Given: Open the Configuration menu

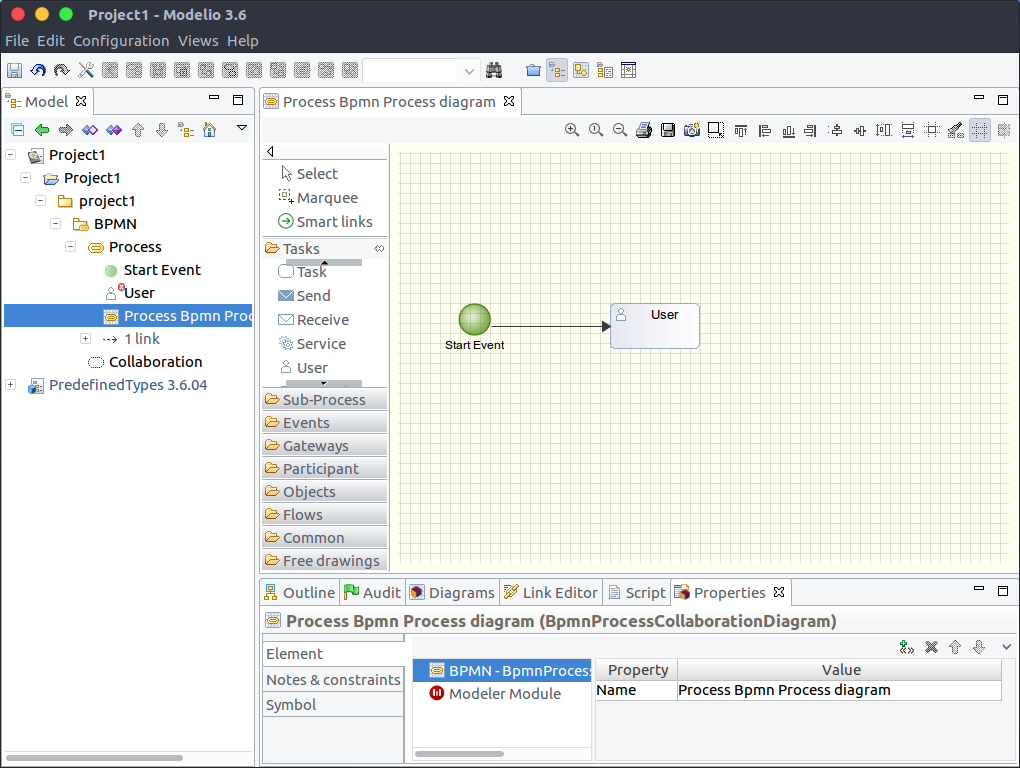Looking at the screenshot, I should tap(121, 41).
